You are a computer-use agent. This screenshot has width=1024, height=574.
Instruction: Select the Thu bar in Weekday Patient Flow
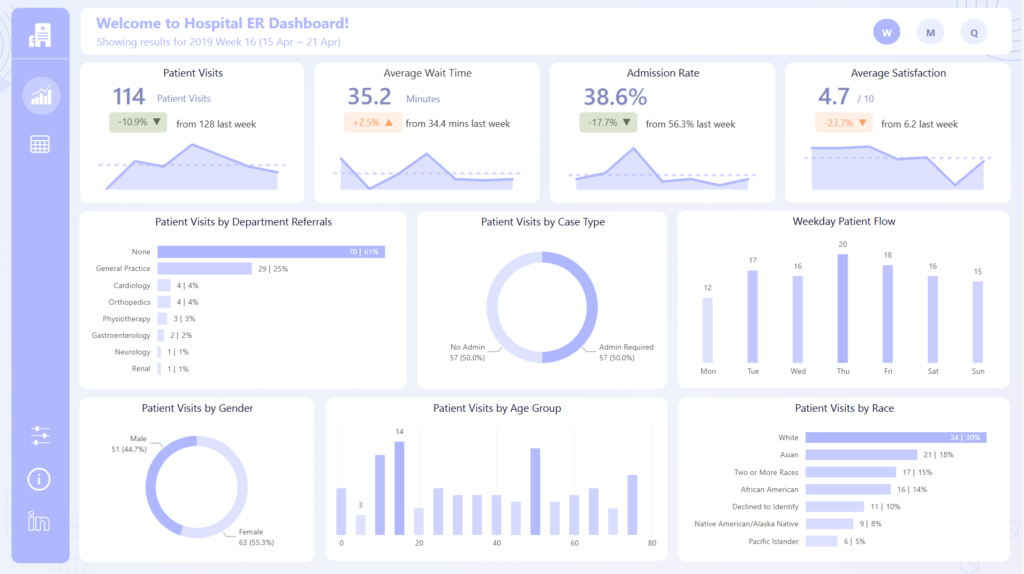tap(842, 308)
